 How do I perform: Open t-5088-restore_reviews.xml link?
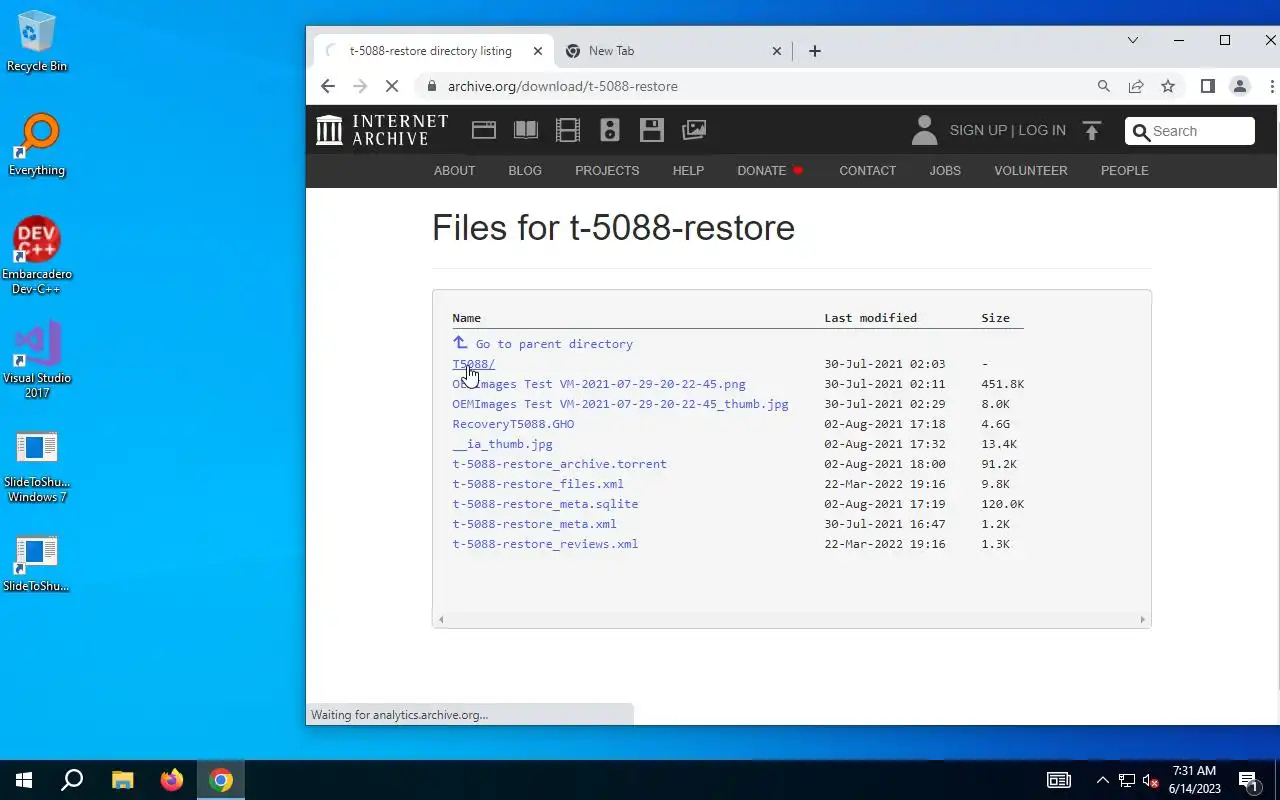(545, 544)
